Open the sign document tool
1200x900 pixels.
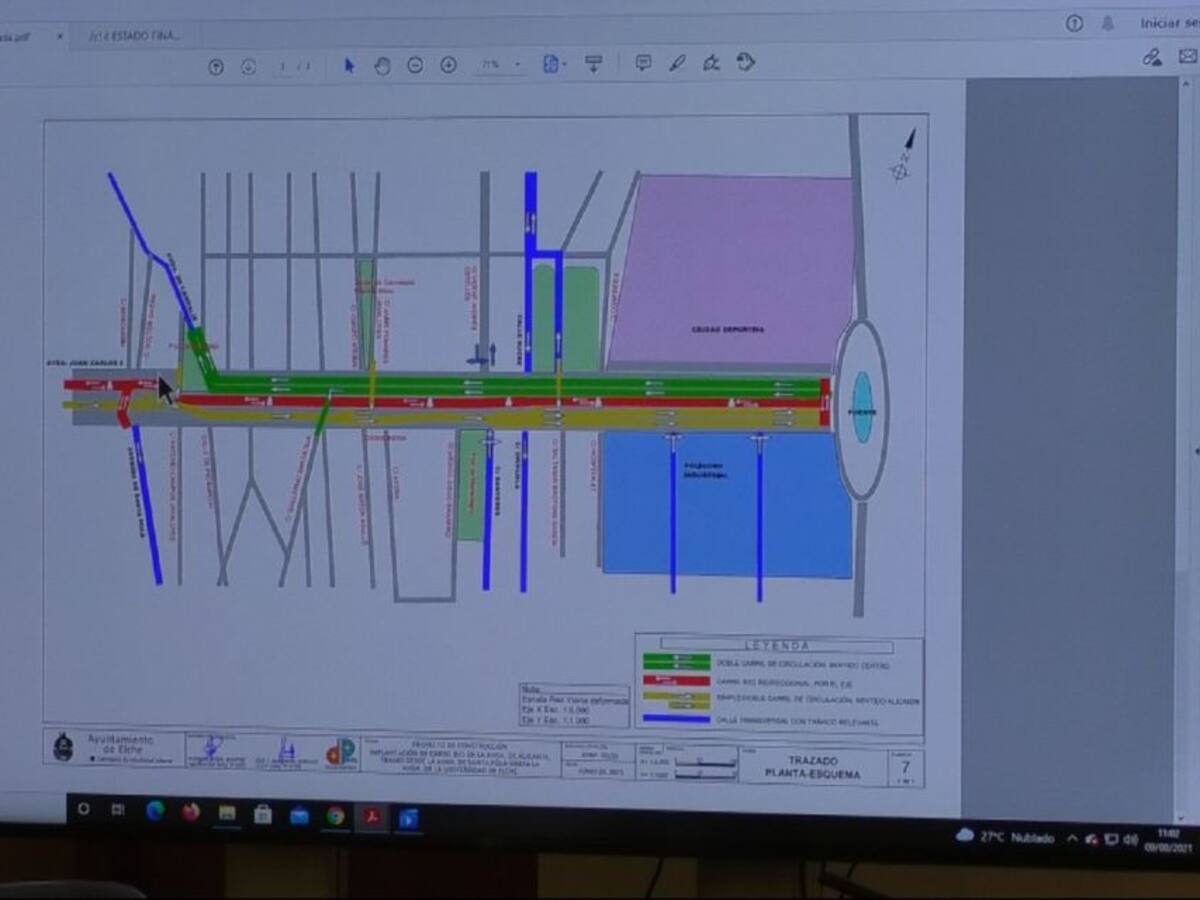click(x=711, y=63)
